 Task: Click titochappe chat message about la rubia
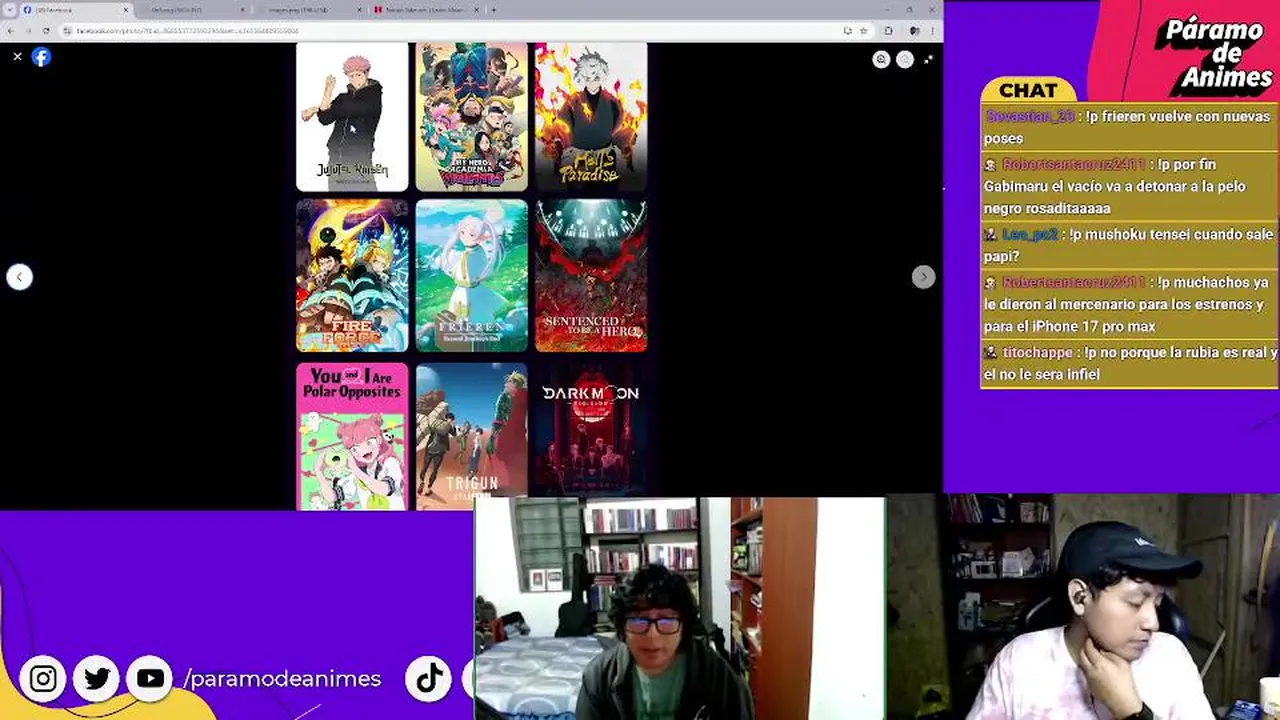point(1129,363)
